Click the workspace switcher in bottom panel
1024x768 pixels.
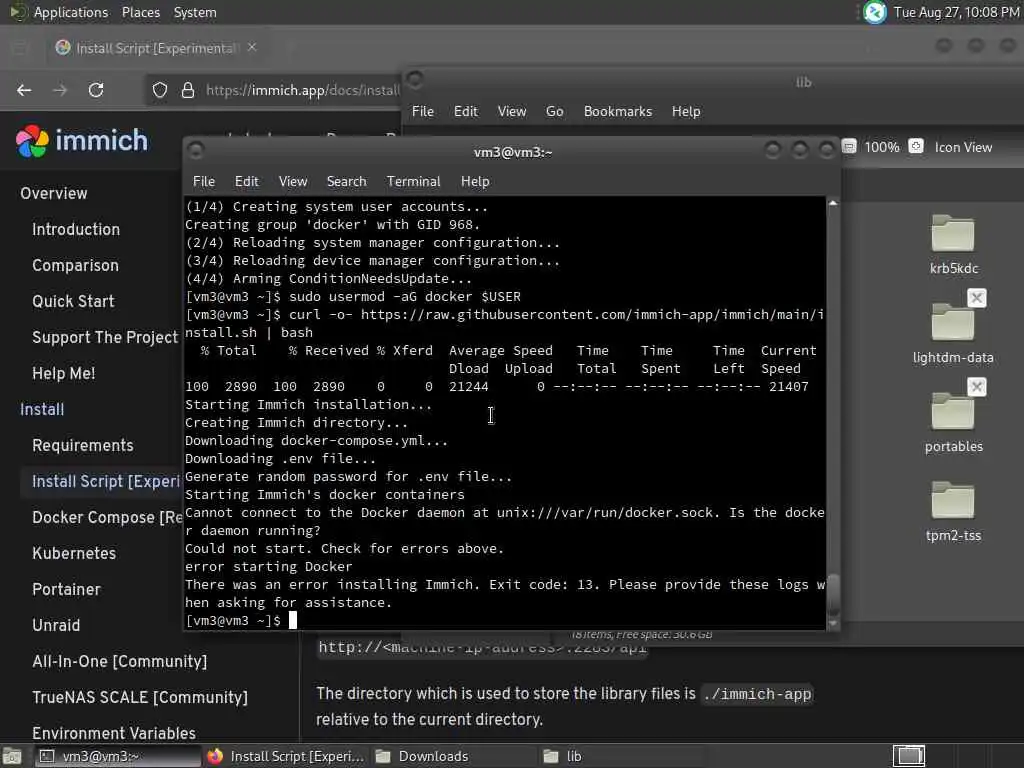point(909,756)
